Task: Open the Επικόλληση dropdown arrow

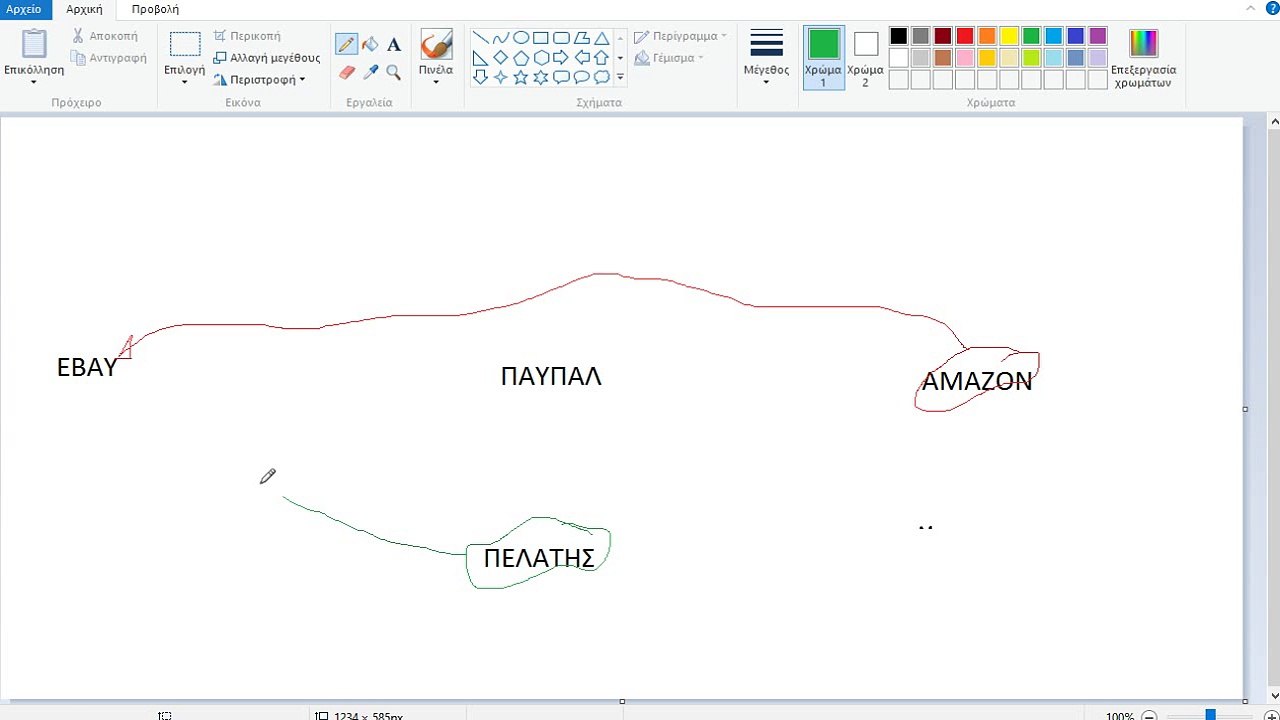Action: point(34,82)
